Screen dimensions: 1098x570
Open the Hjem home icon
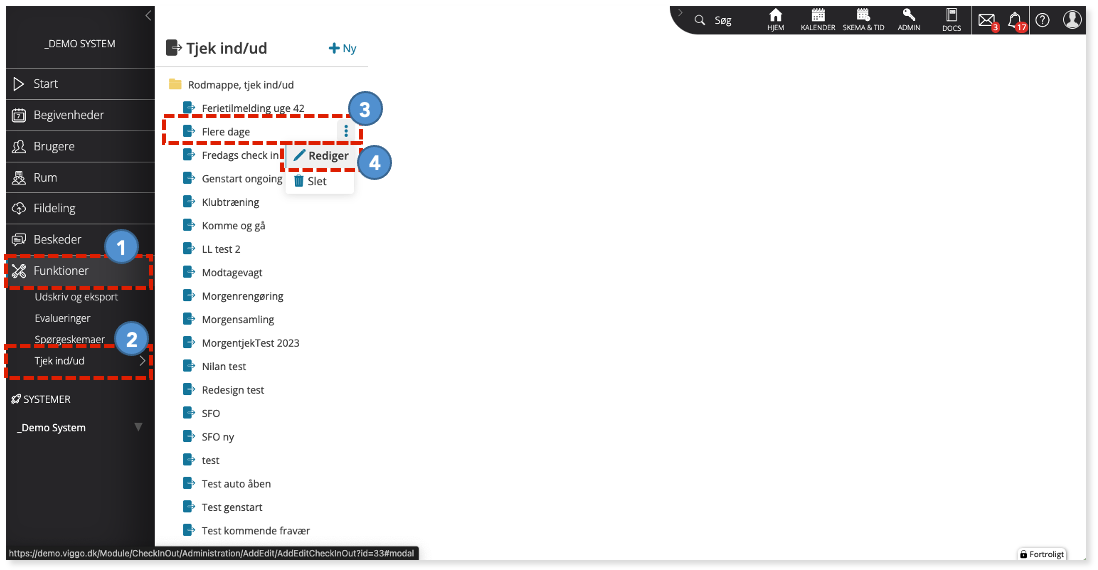pyautogui.click(x=775, y=20)
